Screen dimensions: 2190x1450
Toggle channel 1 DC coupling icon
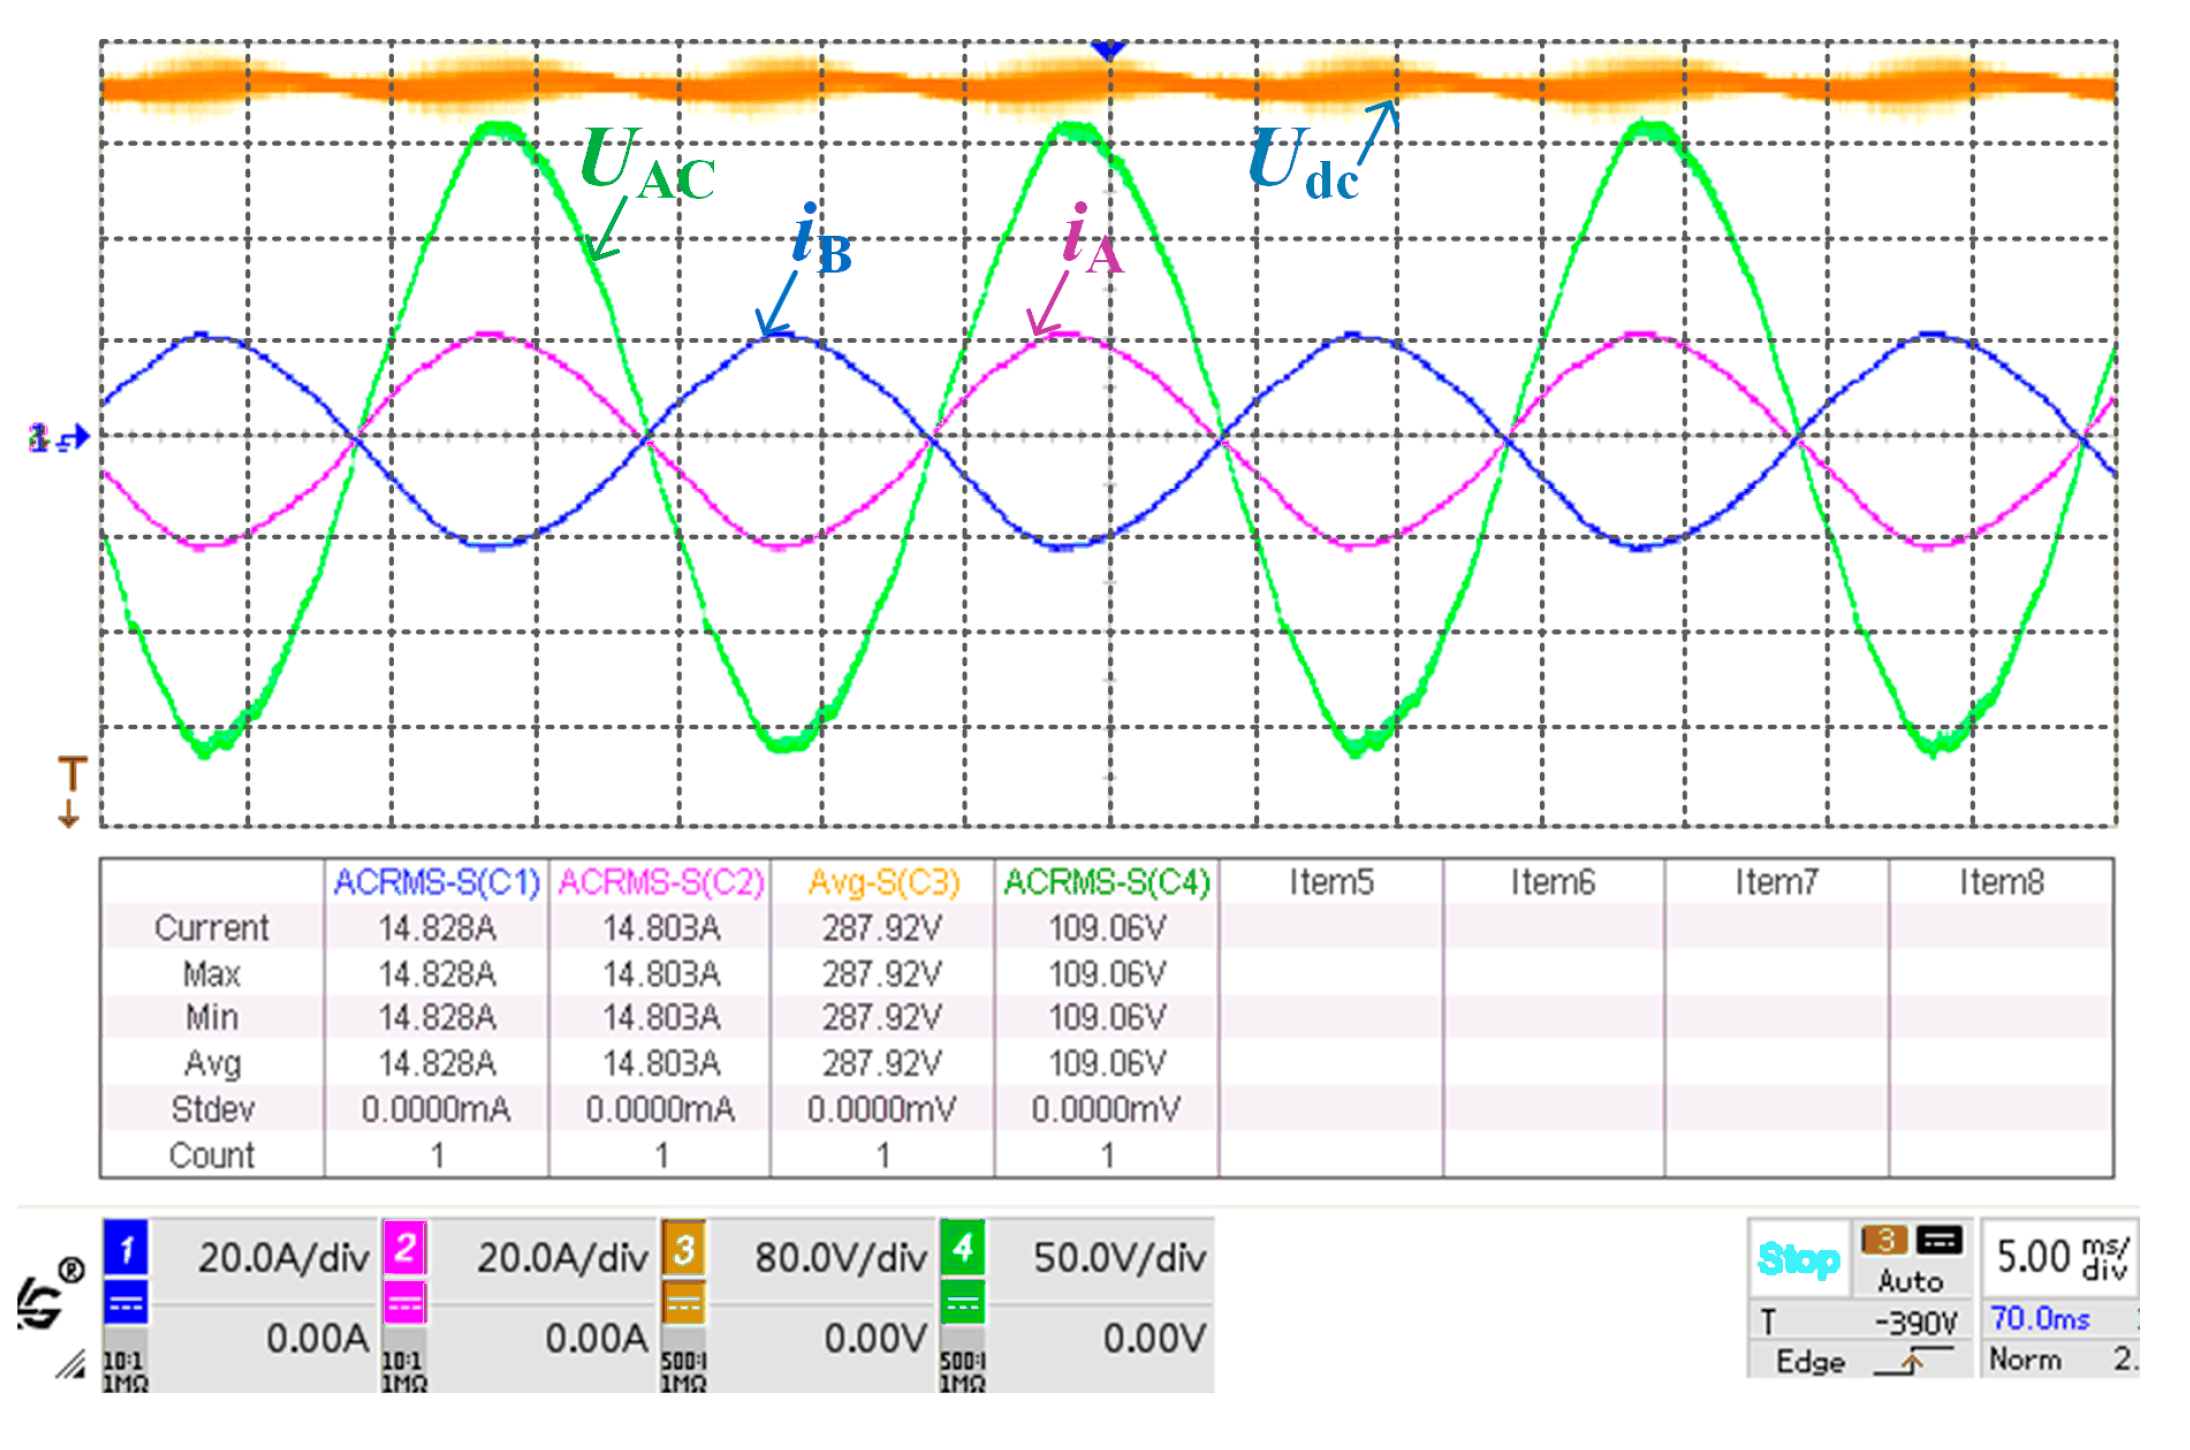[126, 1303]
